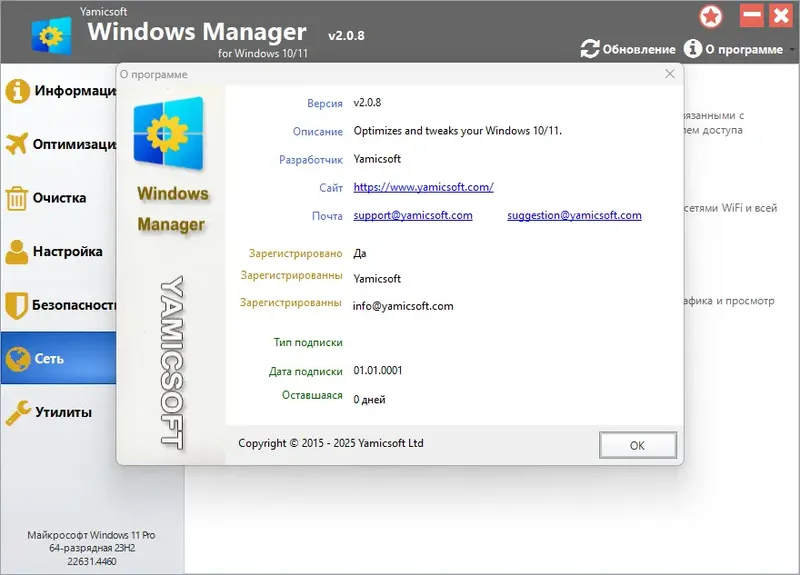Click the Оптимизация airplane icon
Screen dimensions: 800x575
pyautogui.click(x=17, y=144)
